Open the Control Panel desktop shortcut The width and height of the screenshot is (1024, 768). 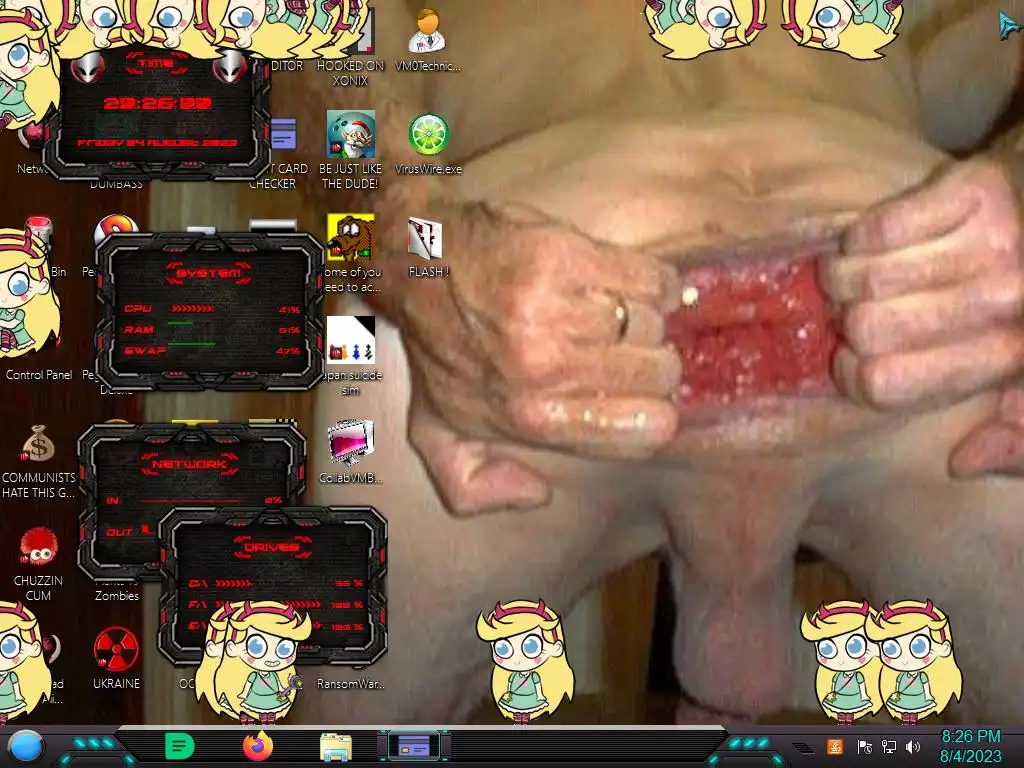tap(39, 375)
